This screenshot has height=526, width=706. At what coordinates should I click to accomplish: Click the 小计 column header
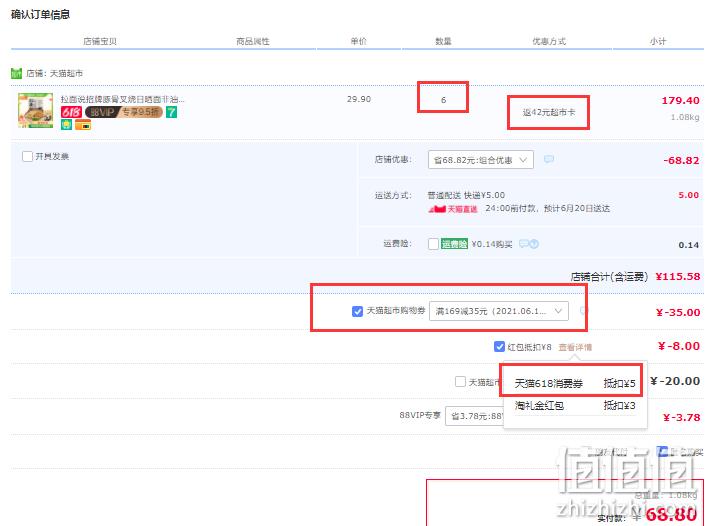(657, 41)
